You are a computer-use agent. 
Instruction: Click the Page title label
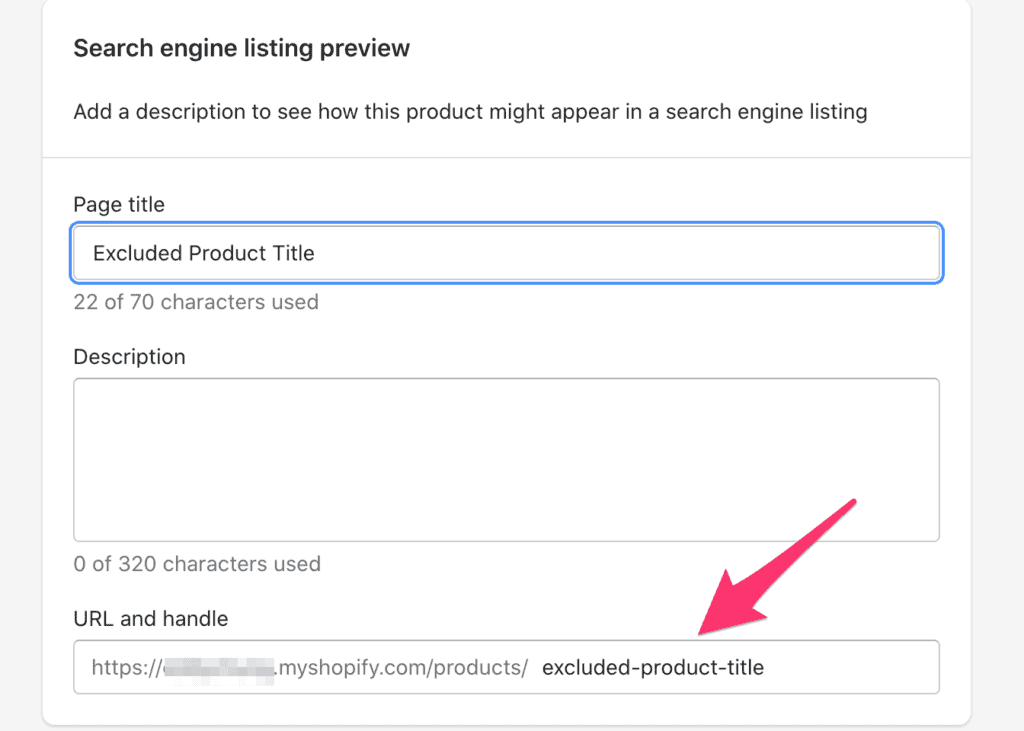pyautogui.click(x=118, y=204)
